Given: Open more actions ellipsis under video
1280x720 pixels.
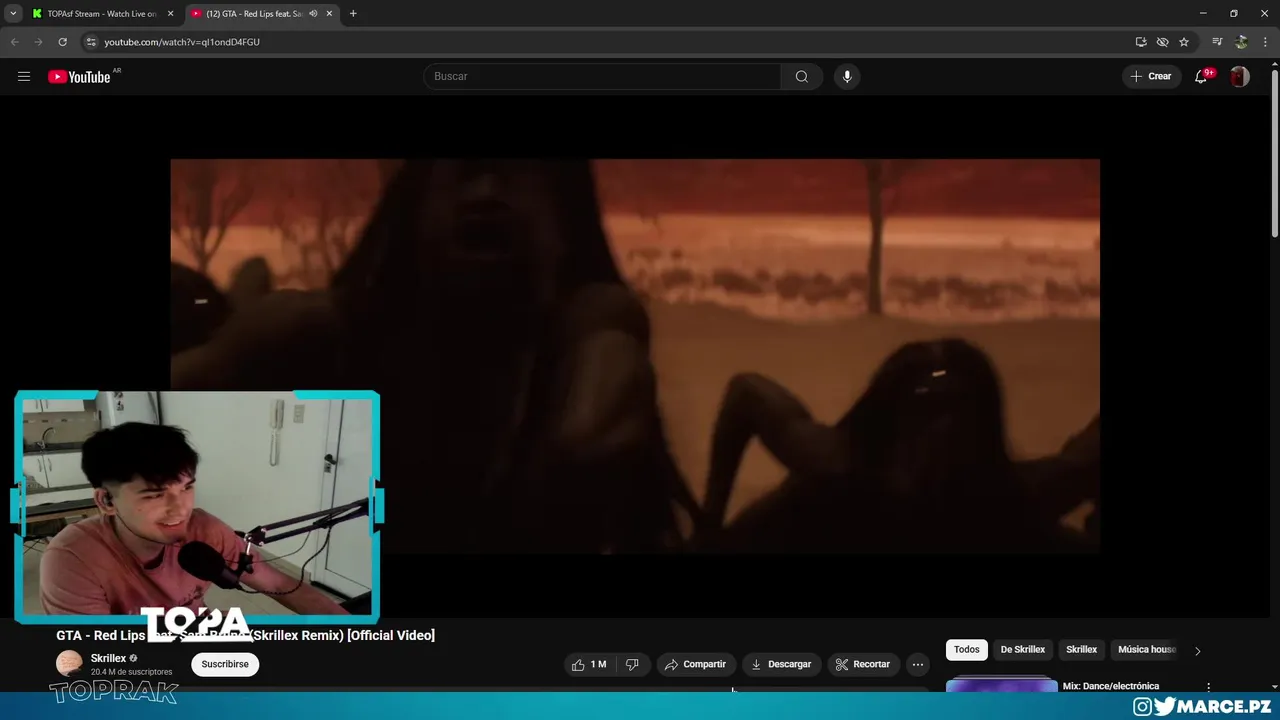Looking at the screenshot, I should [918, 664].
